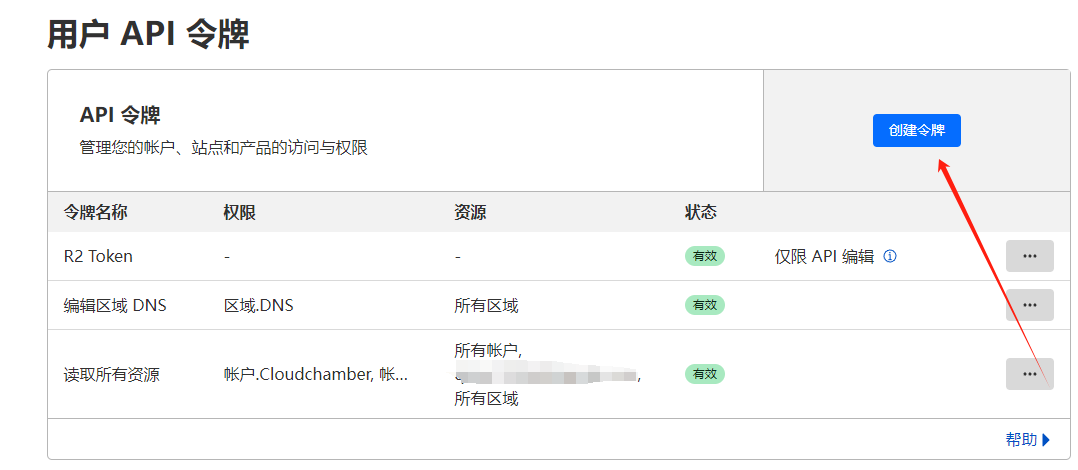This screenshot has height=470, width=1078.
Task: Open the R2 Token row options menu
Action: tap(1029, 256)
